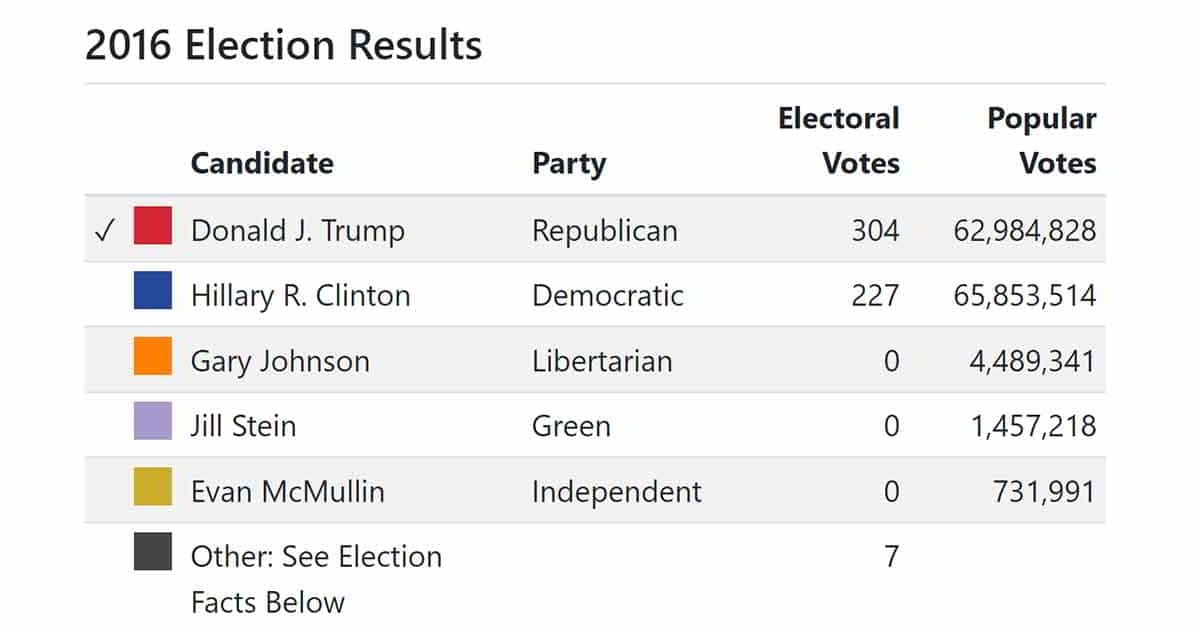Click the Evan McMullin candidate name
Screen dimensions: 1200x628
pos(288,492)
